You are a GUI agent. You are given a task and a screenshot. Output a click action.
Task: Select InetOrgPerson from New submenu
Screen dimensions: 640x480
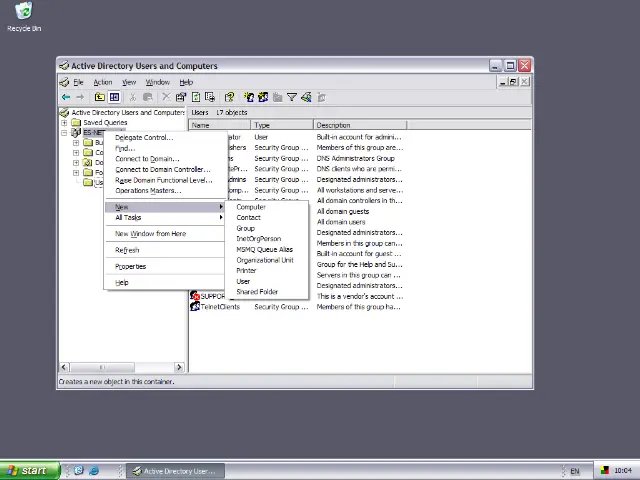click(x=267, y=239)
